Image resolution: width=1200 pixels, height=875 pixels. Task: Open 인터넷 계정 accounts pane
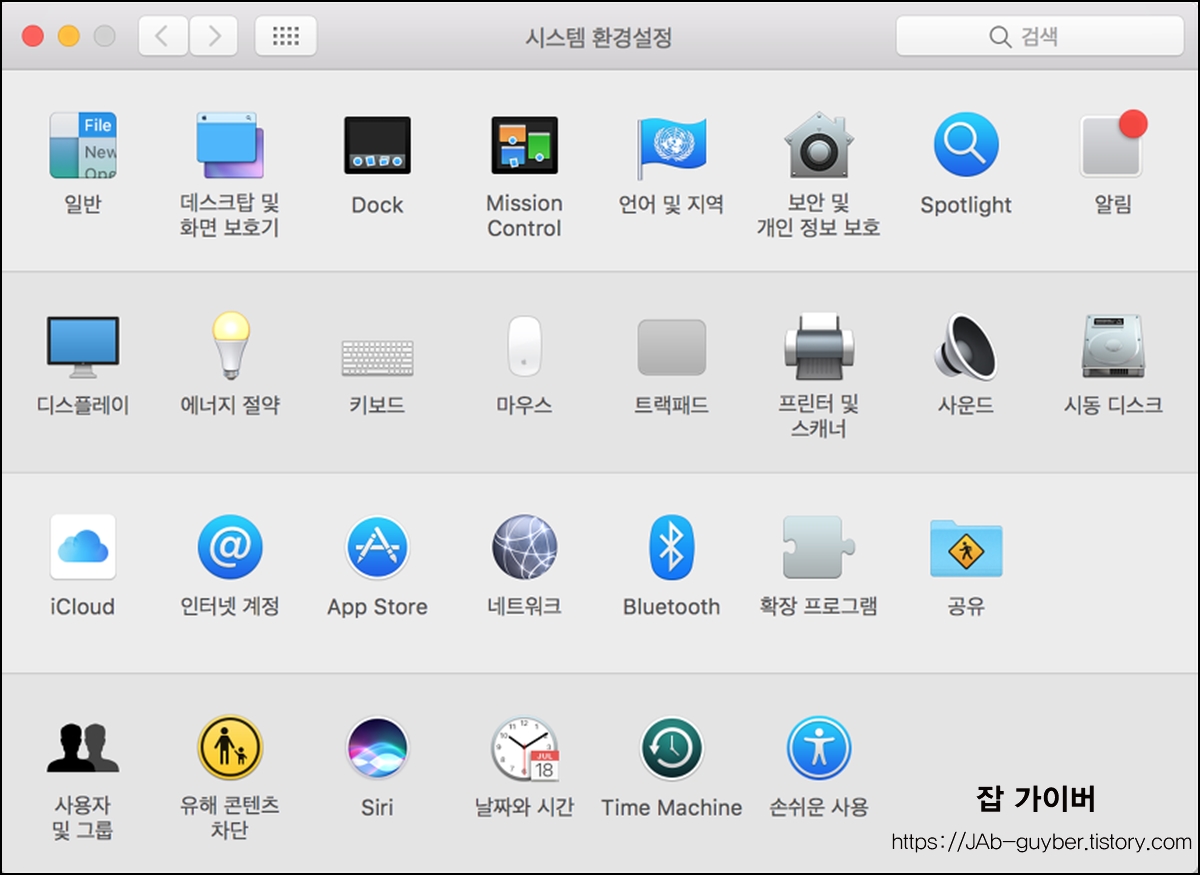click(x=230, y=547)
